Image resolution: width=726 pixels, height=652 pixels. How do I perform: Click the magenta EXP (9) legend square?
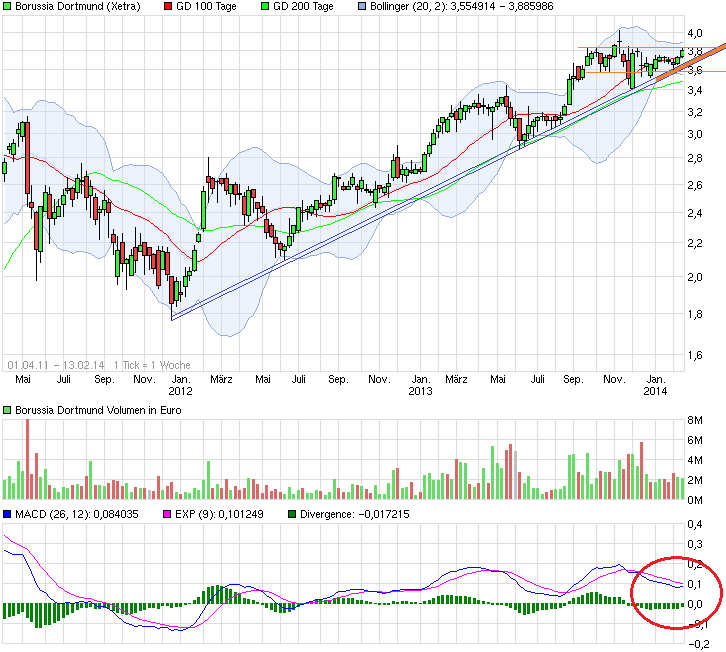pos(167,514)
